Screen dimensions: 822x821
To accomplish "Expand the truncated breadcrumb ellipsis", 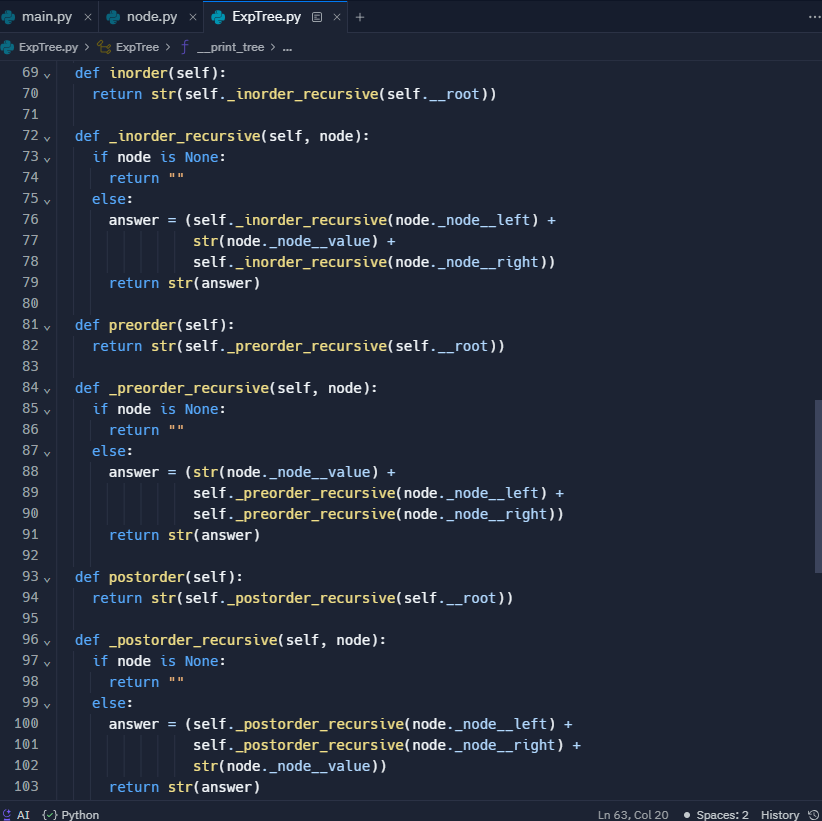I will click(x=287, y=46).
